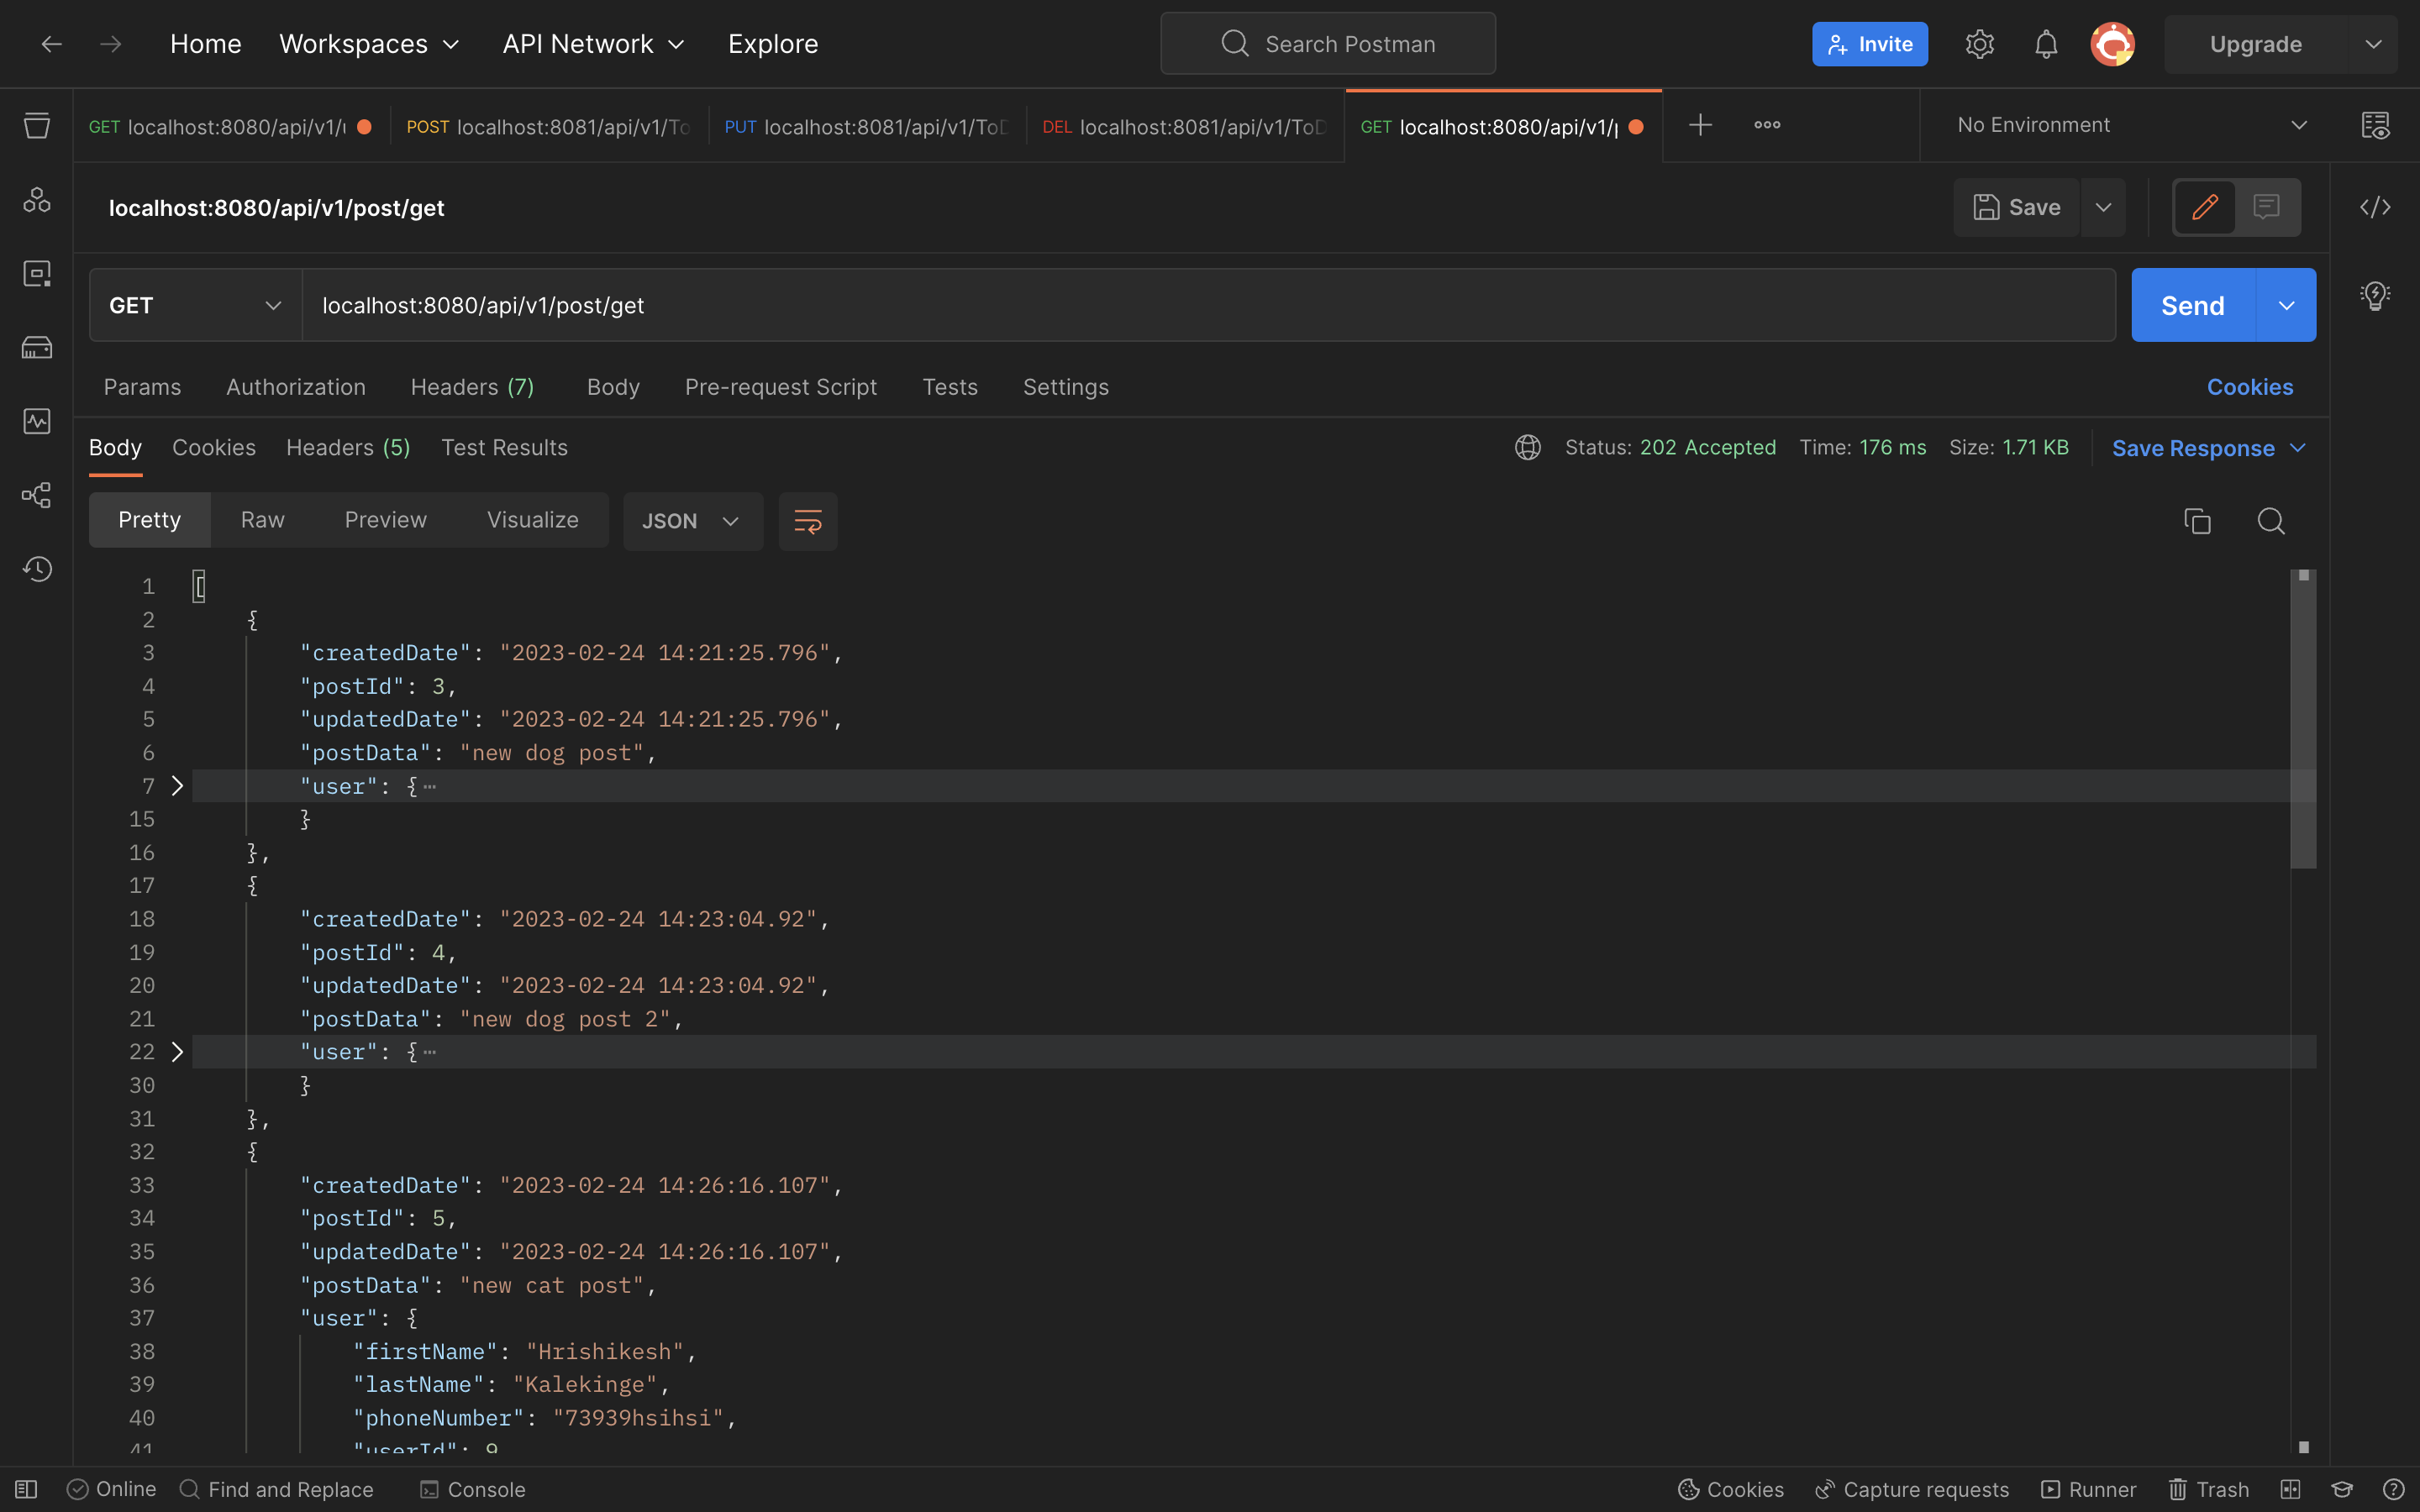Image resolution: width=2420 pixels, height=1512 pixels.
Task: Click the search response magnifier icon
Action: [x=2270, y=521]
